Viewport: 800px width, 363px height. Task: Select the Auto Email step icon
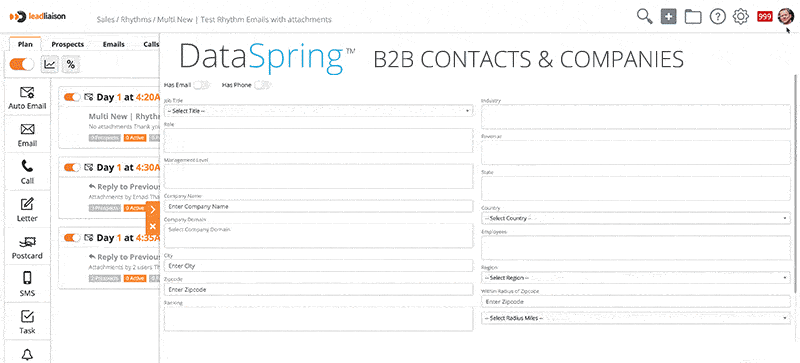pyautogui.click(x=27, y=92)
